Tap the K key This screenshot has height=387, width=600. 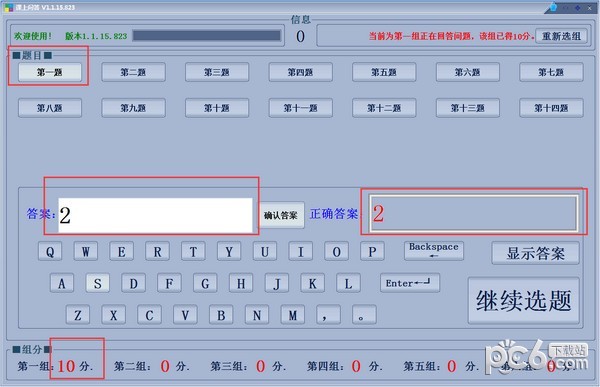(313, 283)
